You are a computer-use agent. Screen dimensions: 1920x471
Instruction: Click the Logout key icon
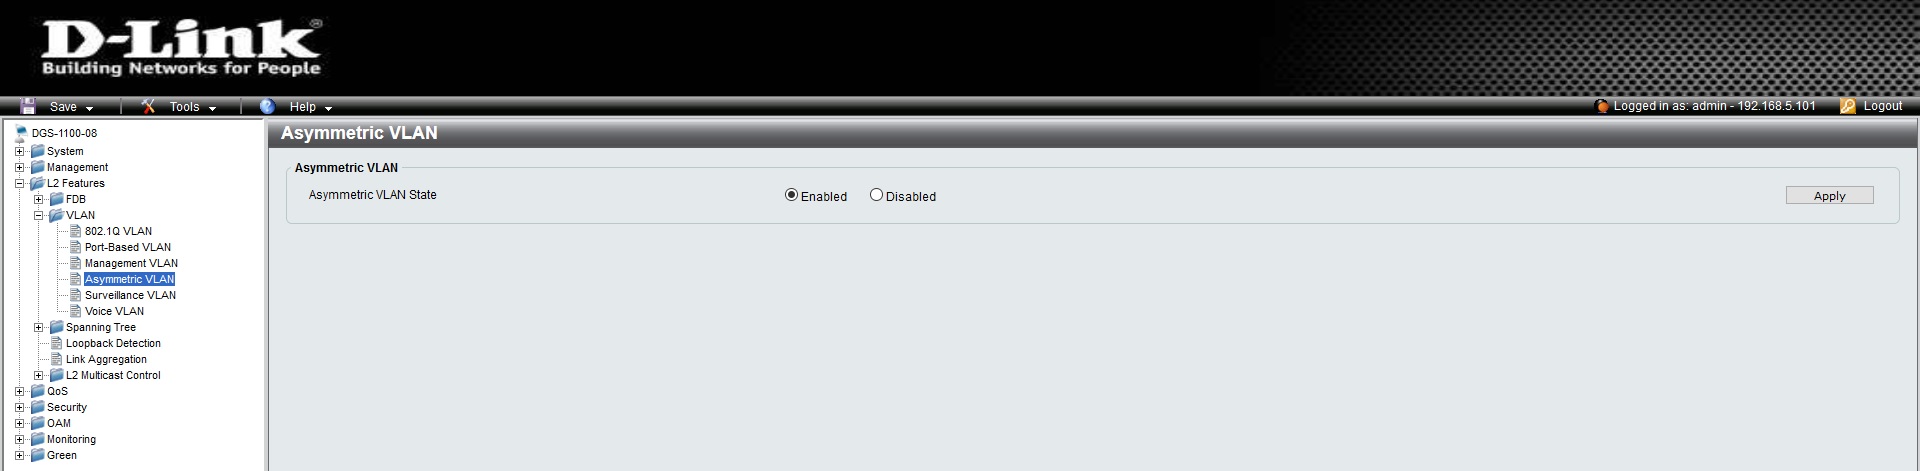pyautogui.click(x=1848, y=106)
